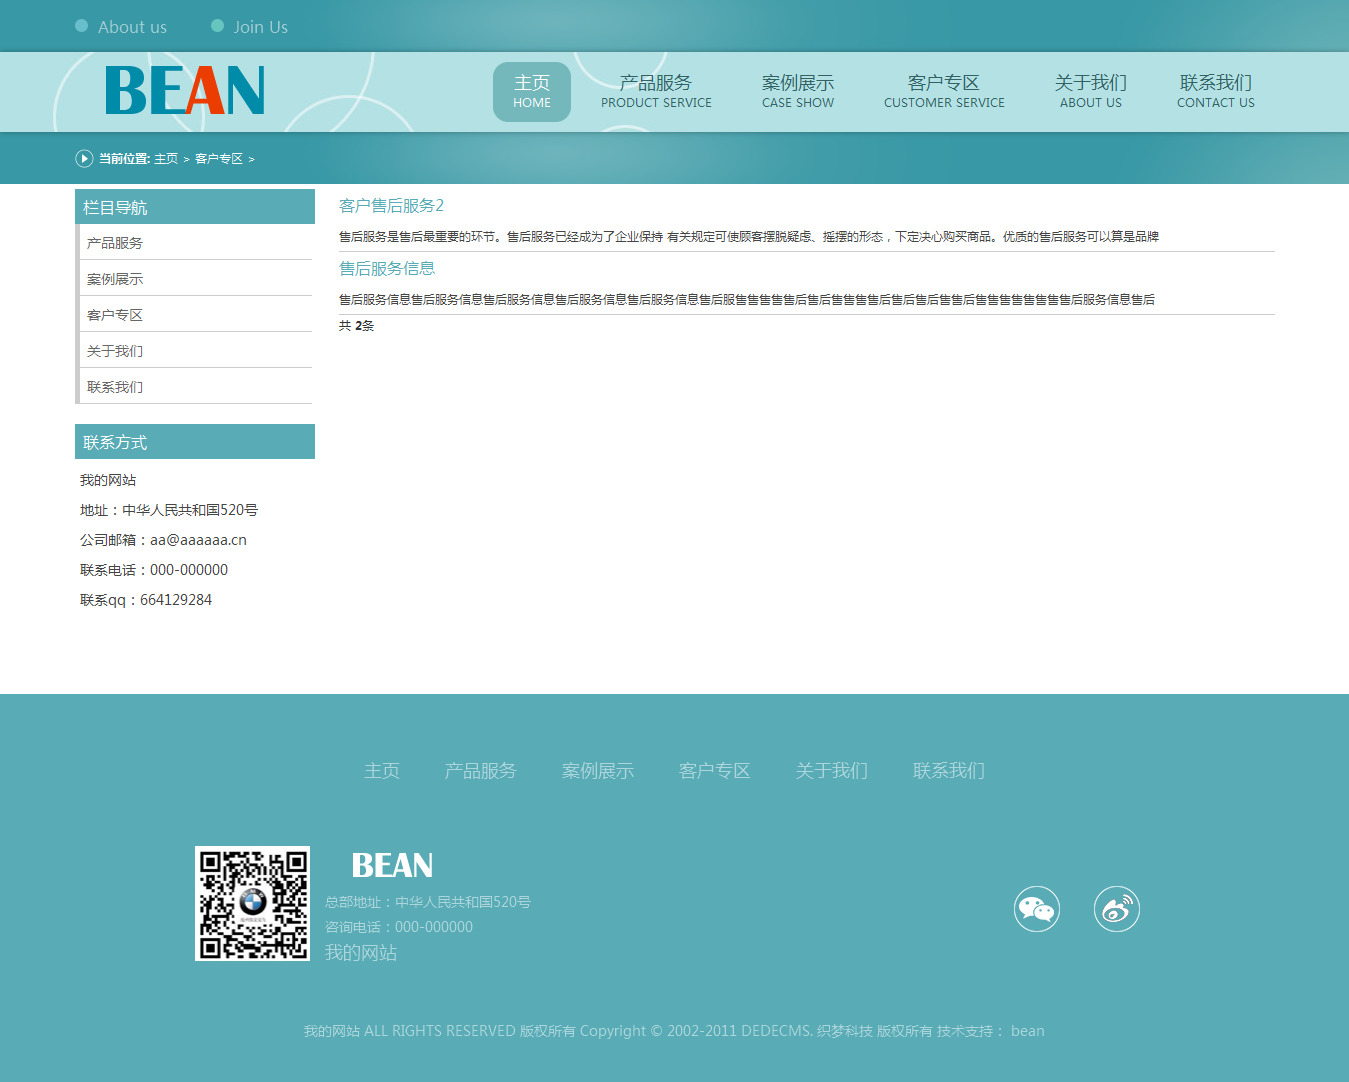Click 主页 in the breadcrumb trail
The width and height of the screenshot is (1349, 1082).
point(166,159)
